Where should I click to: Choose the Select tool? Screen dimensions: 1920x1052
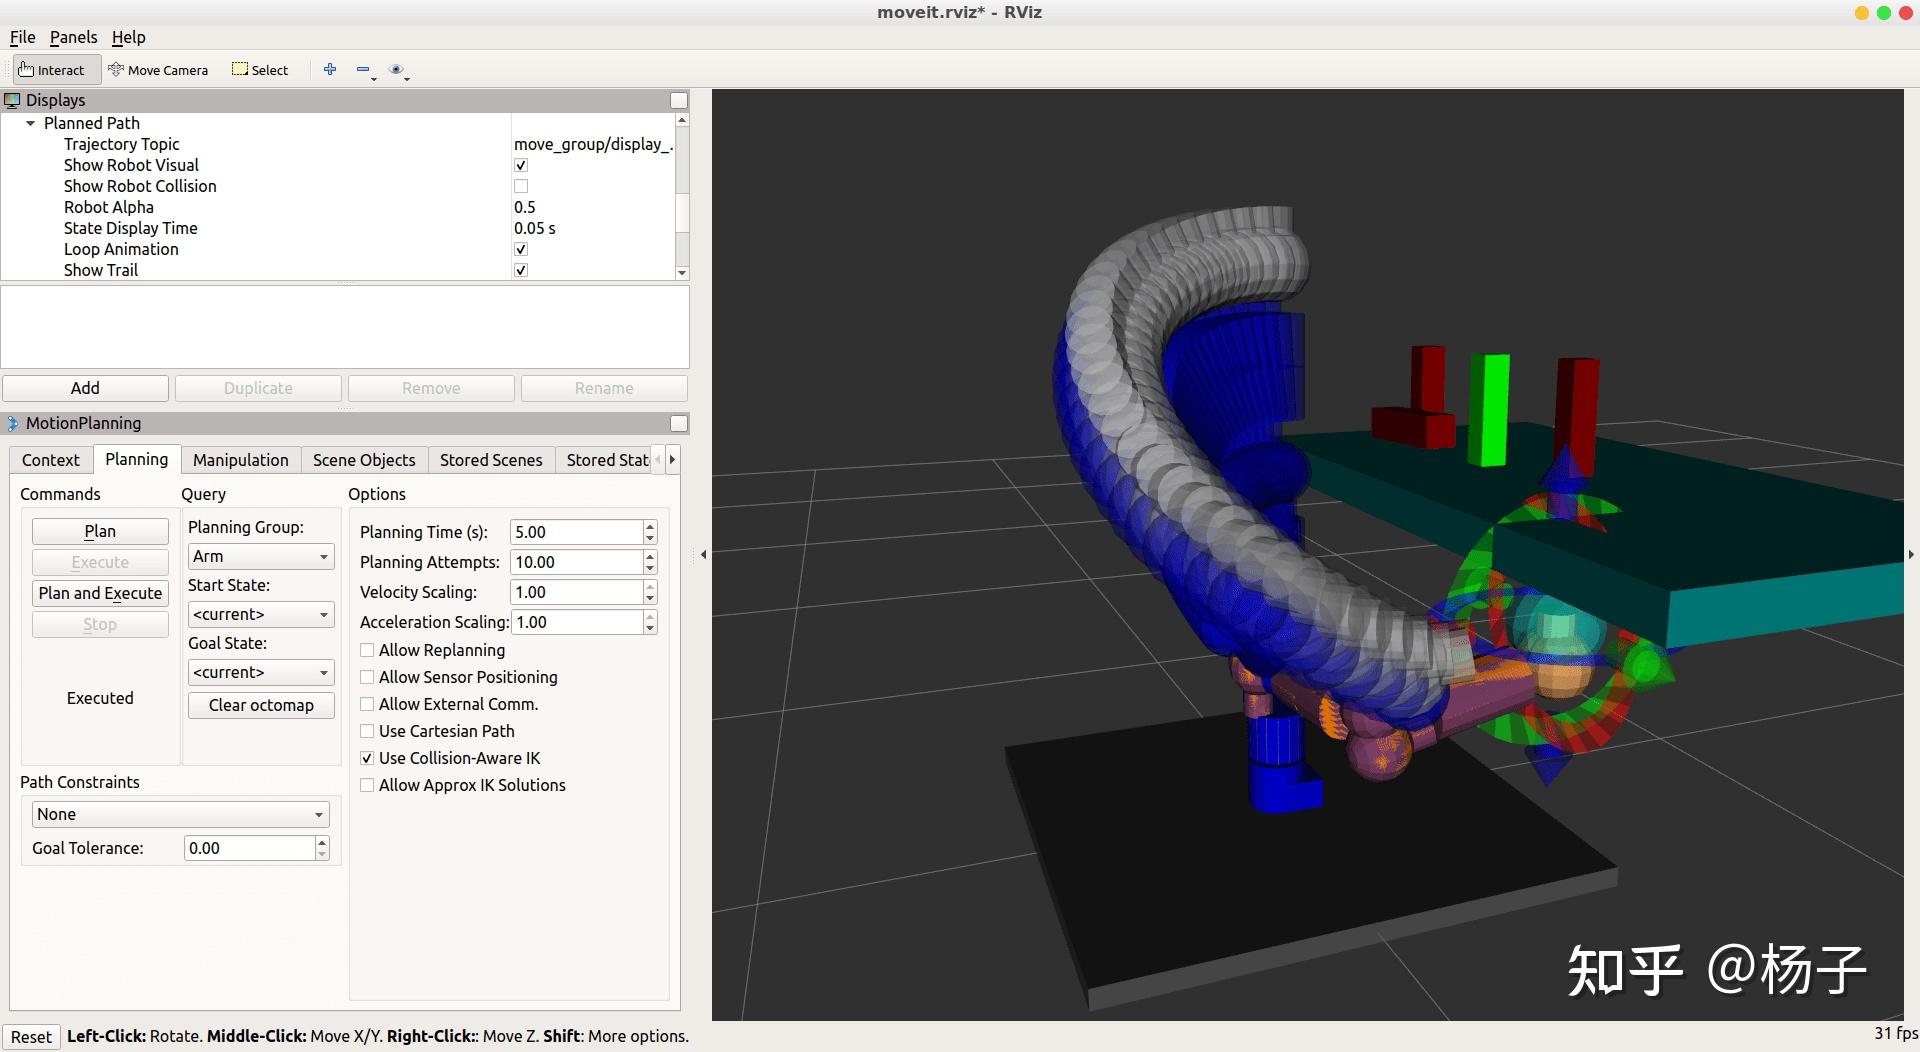click(260, 70)
